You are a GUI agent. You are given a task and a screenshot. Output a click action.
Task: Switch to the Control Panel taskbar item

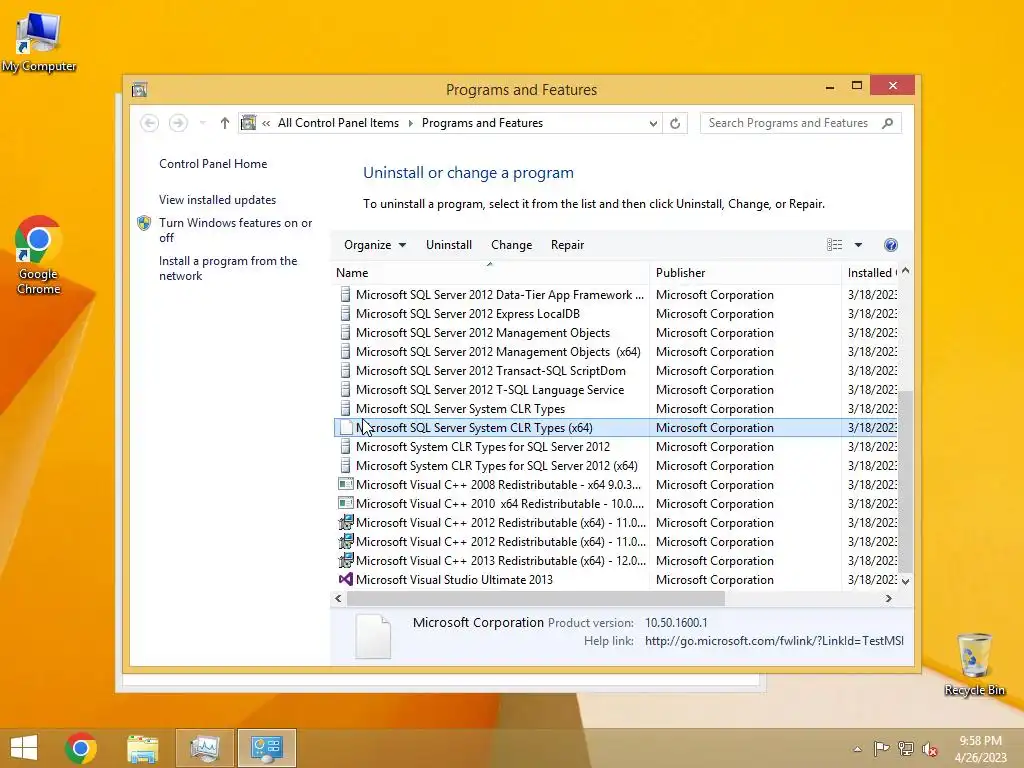pos(266,748)
